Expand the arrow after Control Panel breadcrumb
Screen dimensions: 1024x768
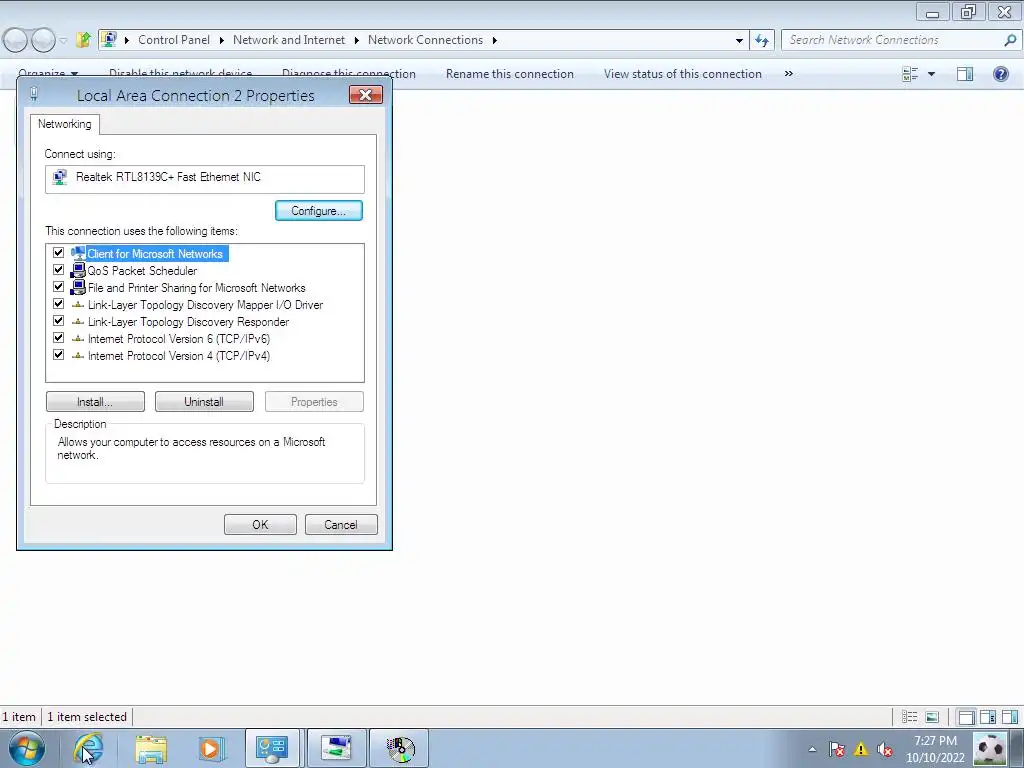(221, 40)
